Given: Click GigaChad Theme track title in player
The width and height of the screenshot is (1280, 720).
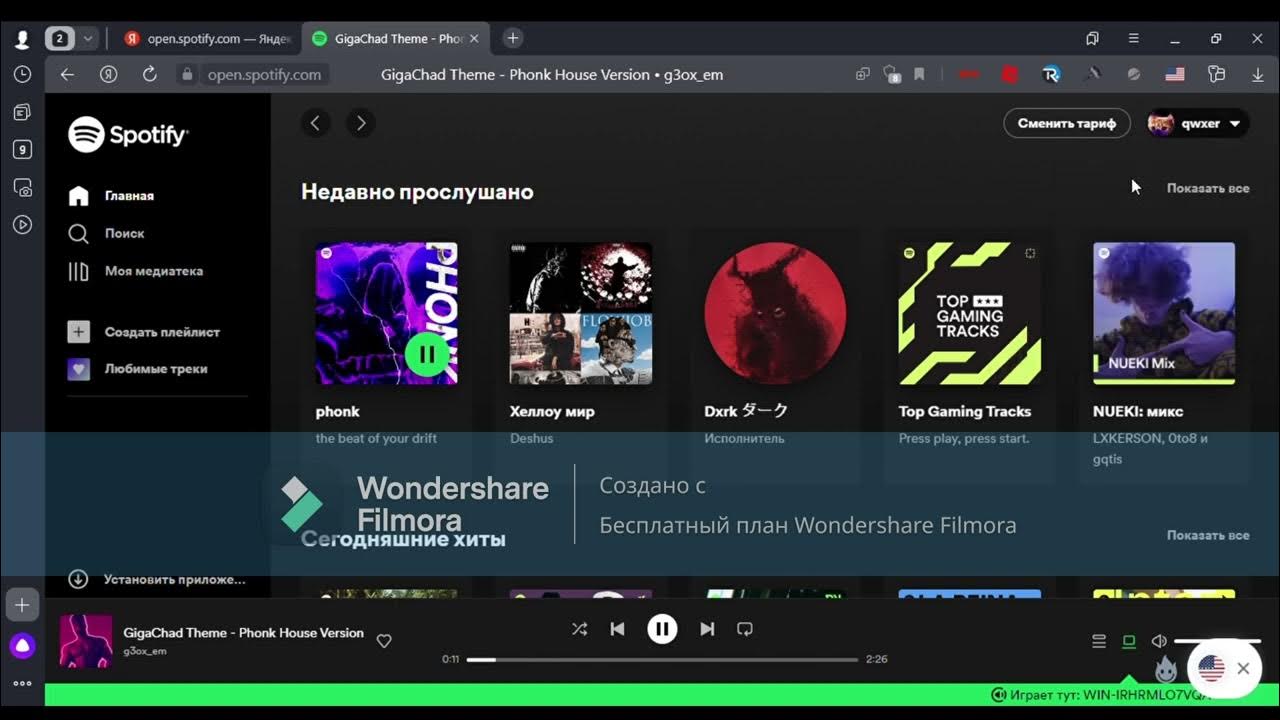Looking at the screenshot, I should [243, 633].
